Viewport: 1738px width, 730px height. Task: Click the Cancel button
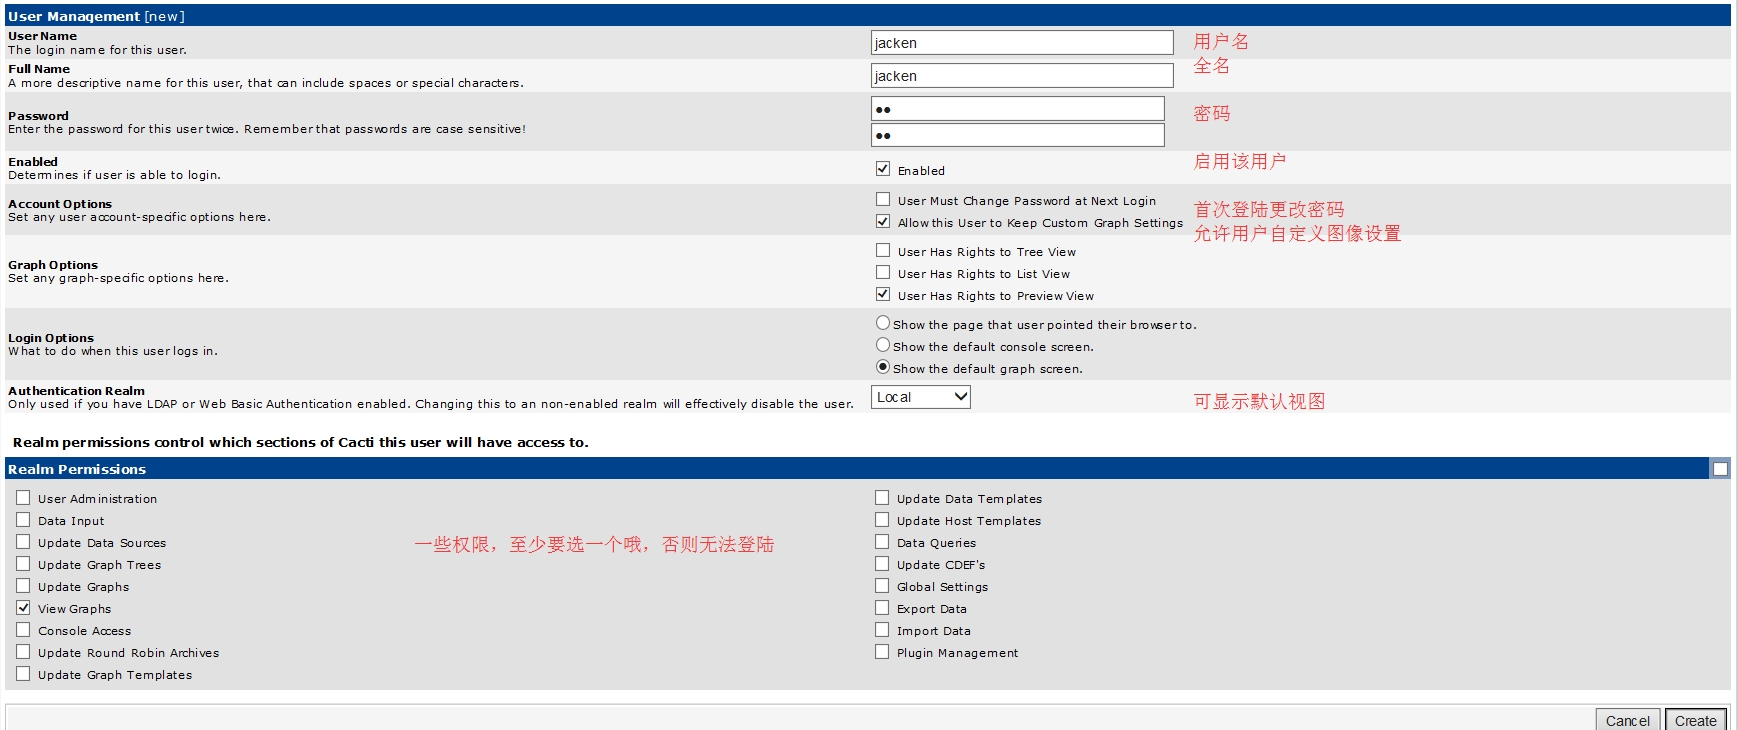coord(1628,720)
